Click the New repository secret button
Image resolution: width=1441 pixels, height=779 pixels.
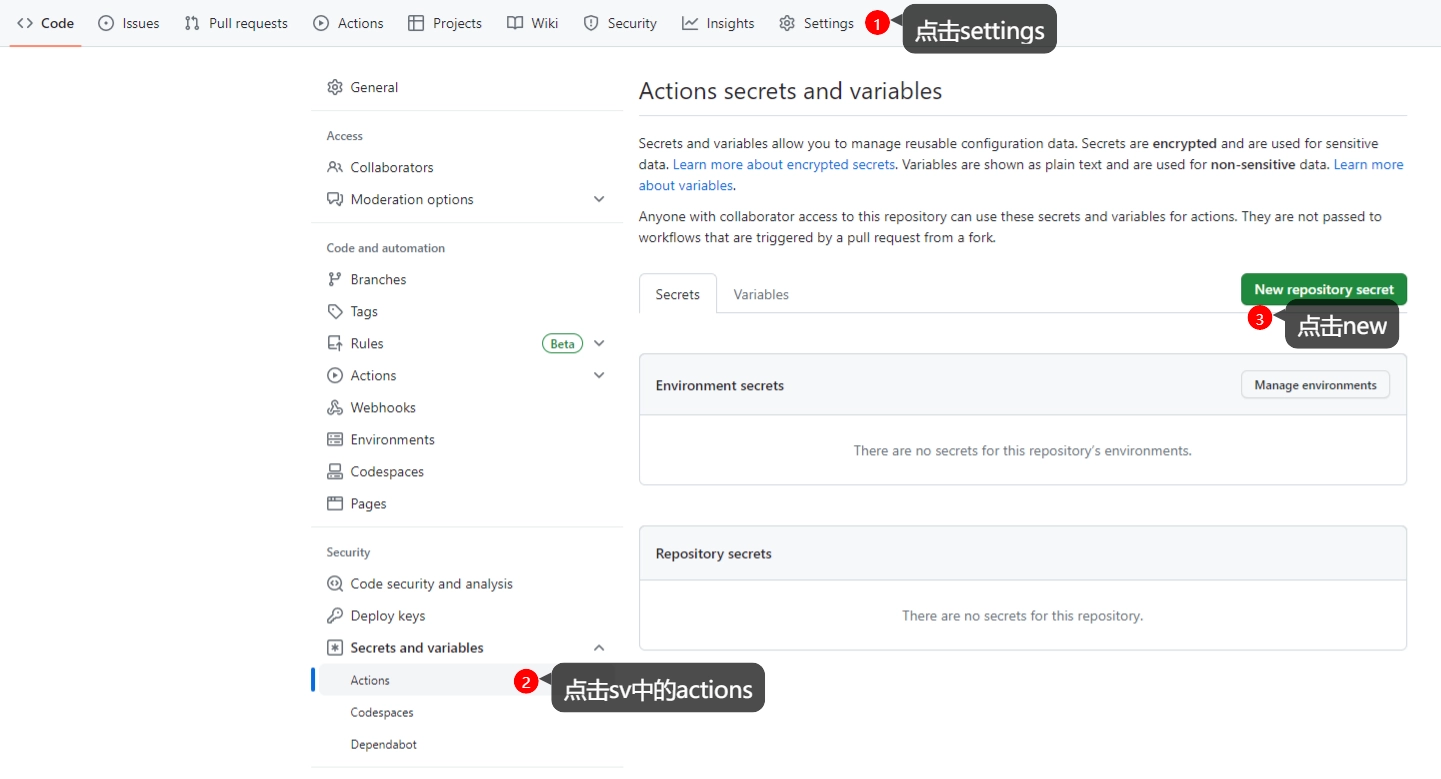click(1323, 289)
